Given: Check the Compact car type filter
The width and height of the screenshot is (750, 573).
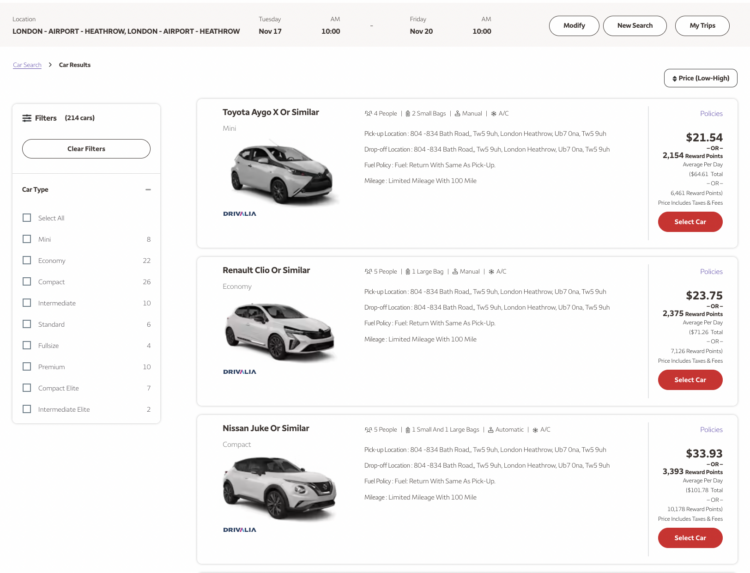Looking at the screenshot, I should [27, 282].
